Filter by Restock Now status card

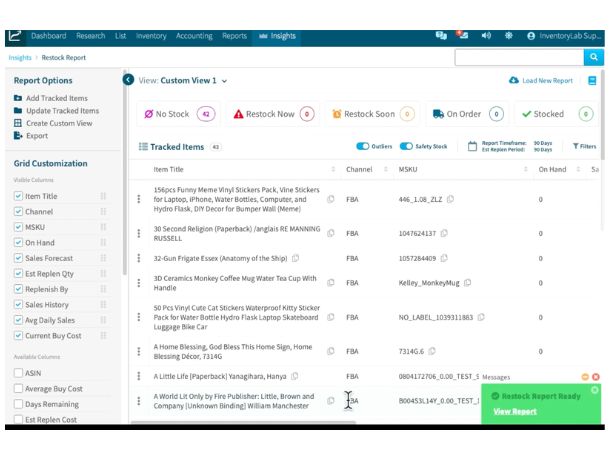[273, 114]
